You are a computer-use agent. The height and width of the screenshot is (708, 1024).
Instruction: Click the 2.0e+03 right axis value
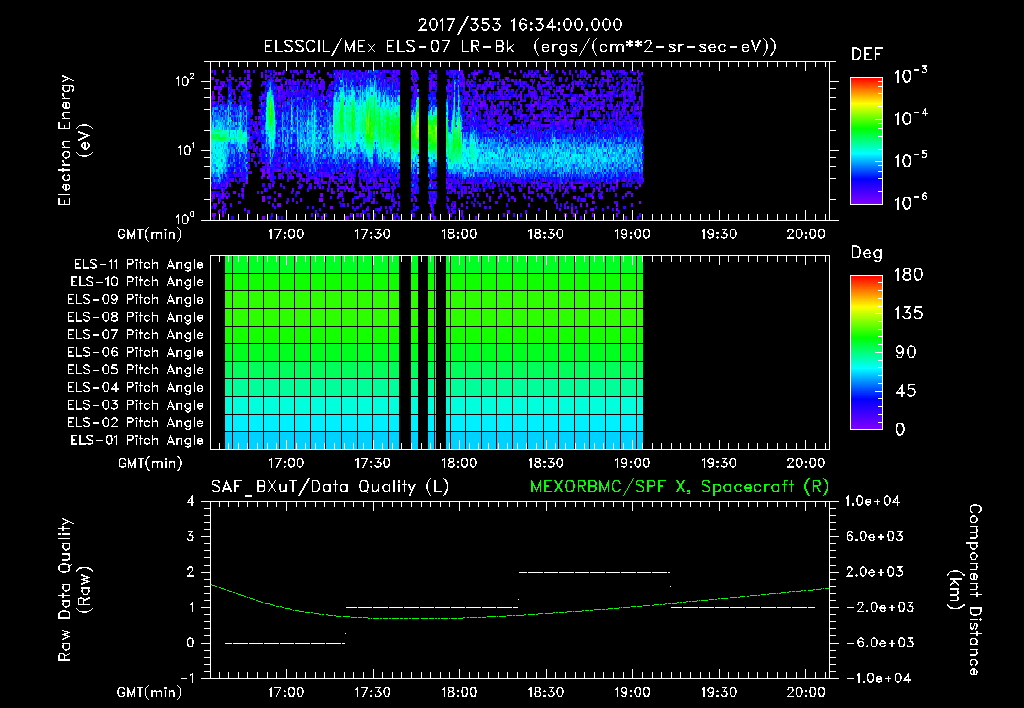(875, 572)
